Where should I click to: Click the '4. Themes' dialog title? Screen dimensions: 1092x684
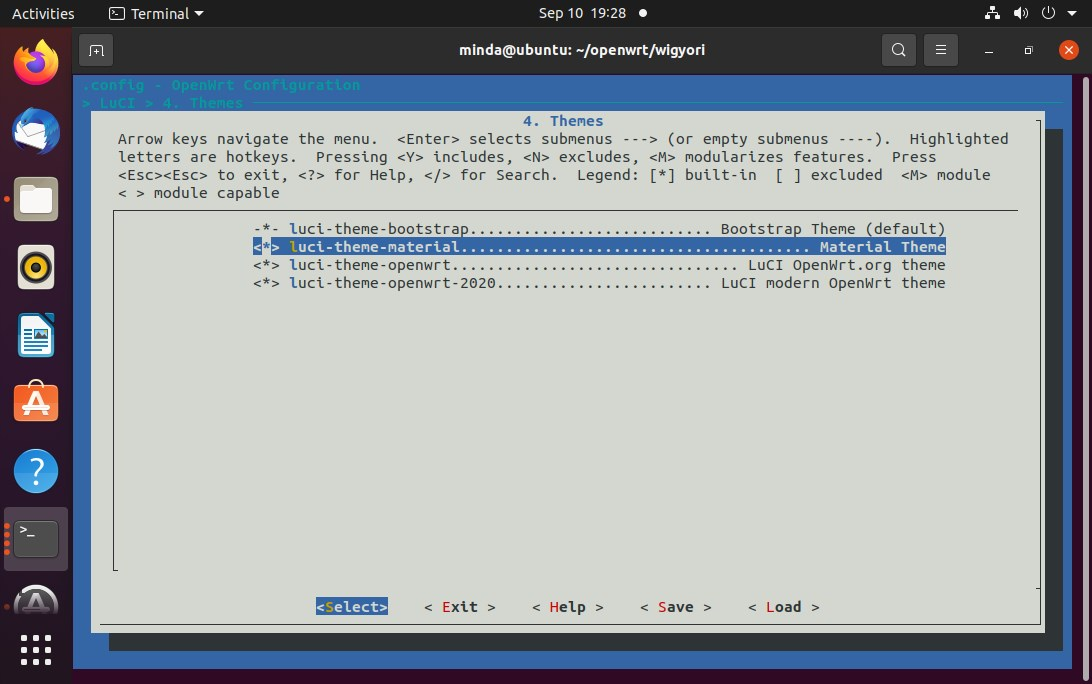pyautogui.click(x=563, y=121)
